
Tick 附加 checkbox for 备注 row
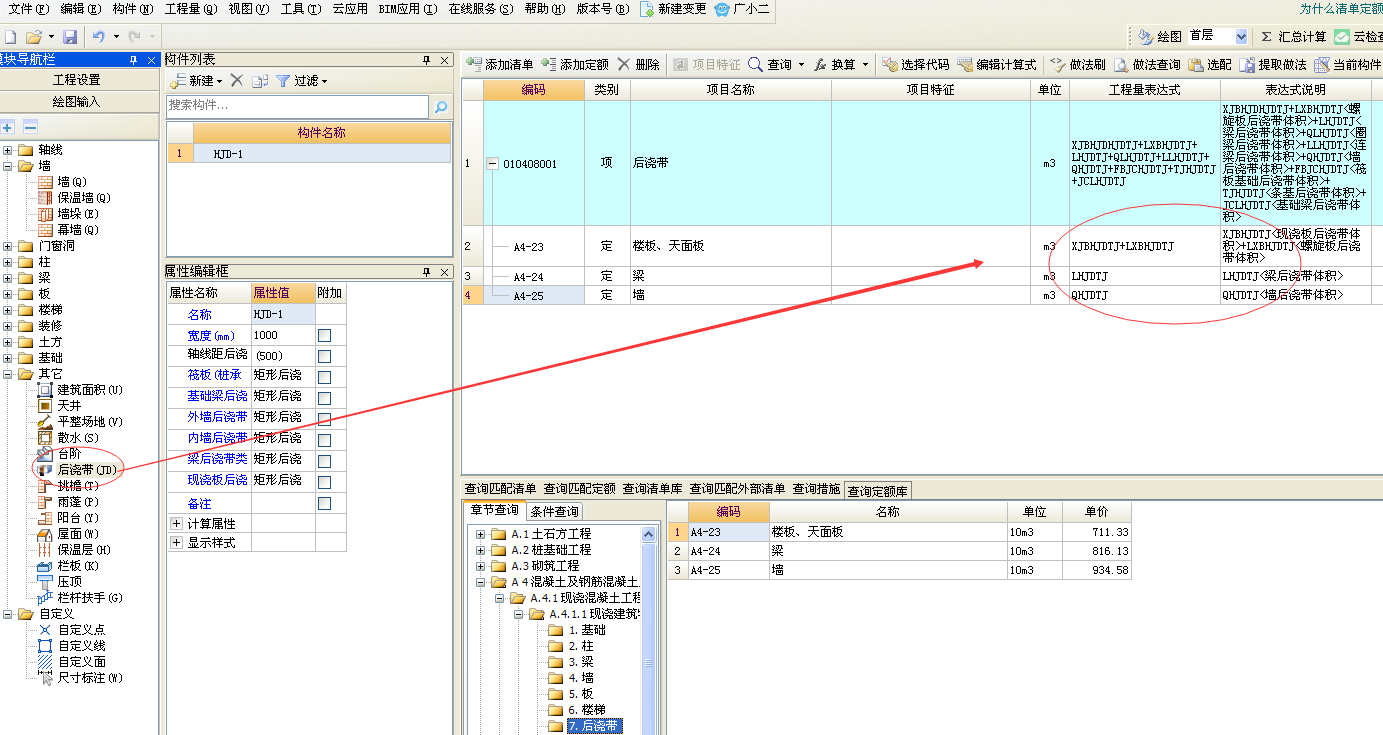tap(325, 504)
